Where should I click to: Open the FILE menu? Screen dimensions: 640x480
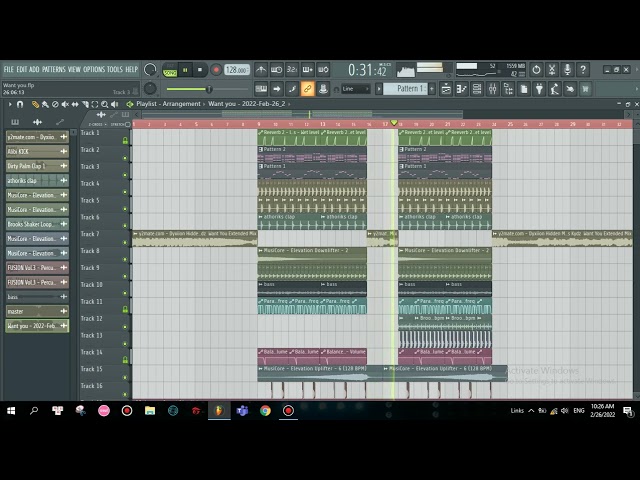tap(9, 69)
